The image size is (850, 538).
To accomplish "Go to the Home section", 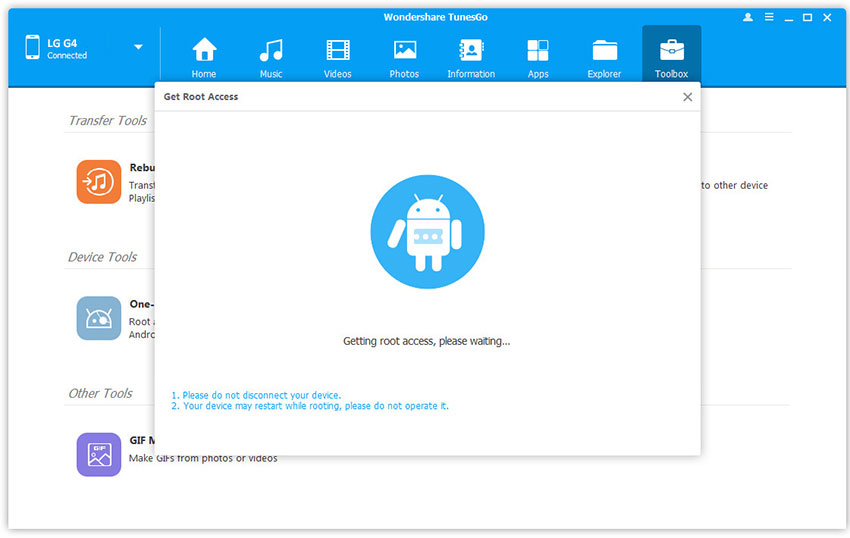I will (x=204, y=56).
